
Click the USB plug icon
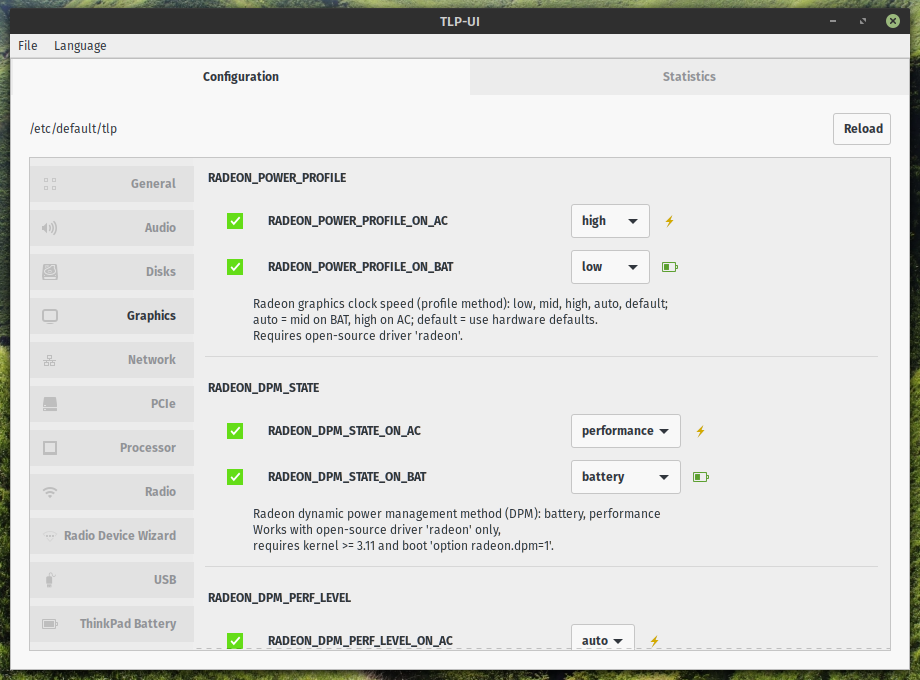click(50, 580)
